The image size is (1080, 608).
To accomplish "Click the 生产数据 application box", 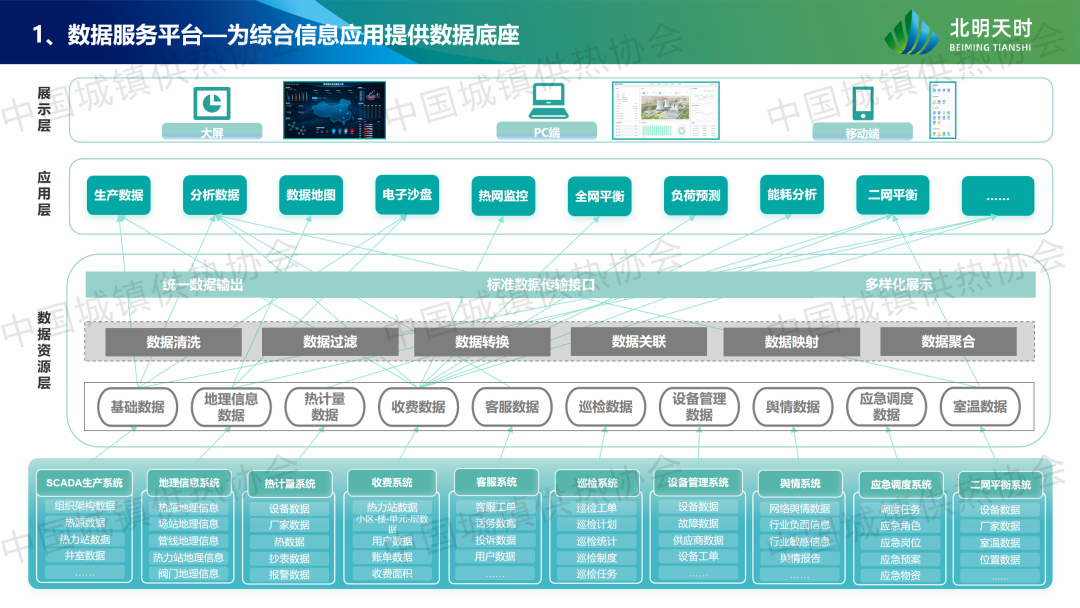I will (x=118, y=196).
